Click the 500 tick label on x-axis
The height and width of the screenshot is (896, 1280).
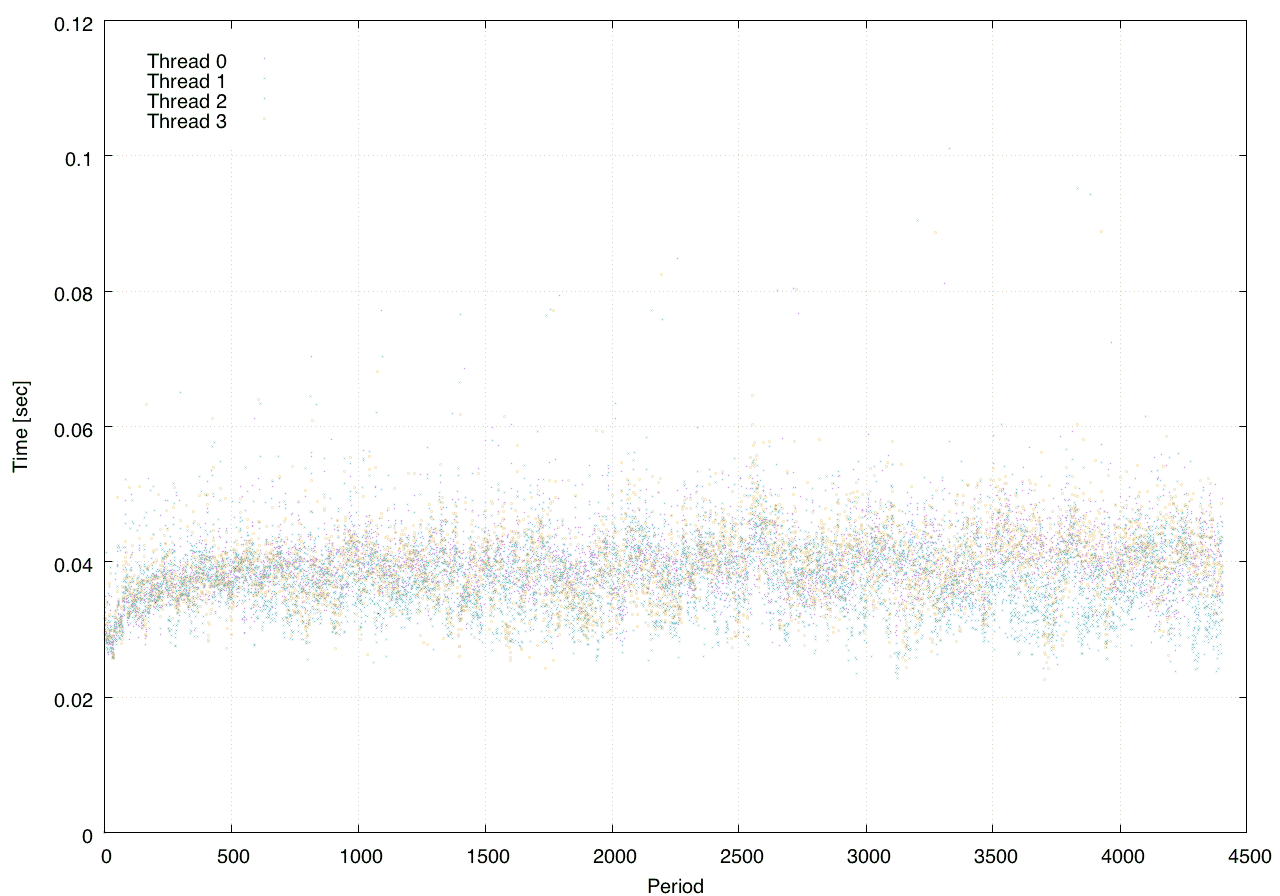pyautogui.click(x=232, y=857)
